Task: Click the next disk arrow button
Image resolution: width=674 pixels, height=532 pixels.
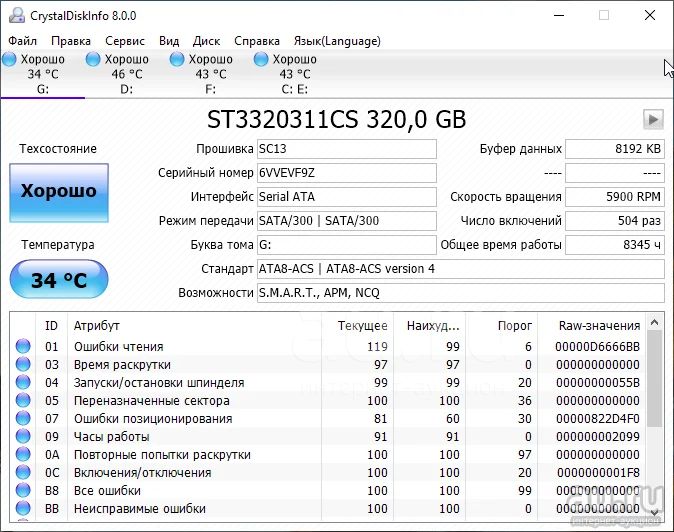Action: (653, 119)
